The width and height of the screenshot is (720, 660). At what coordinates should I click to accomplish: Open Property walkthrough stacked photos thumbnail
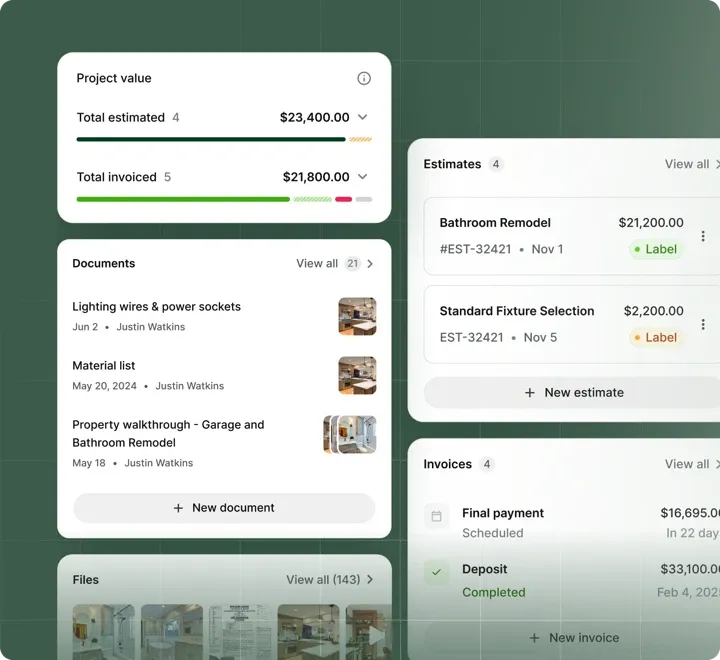(350, 434)
